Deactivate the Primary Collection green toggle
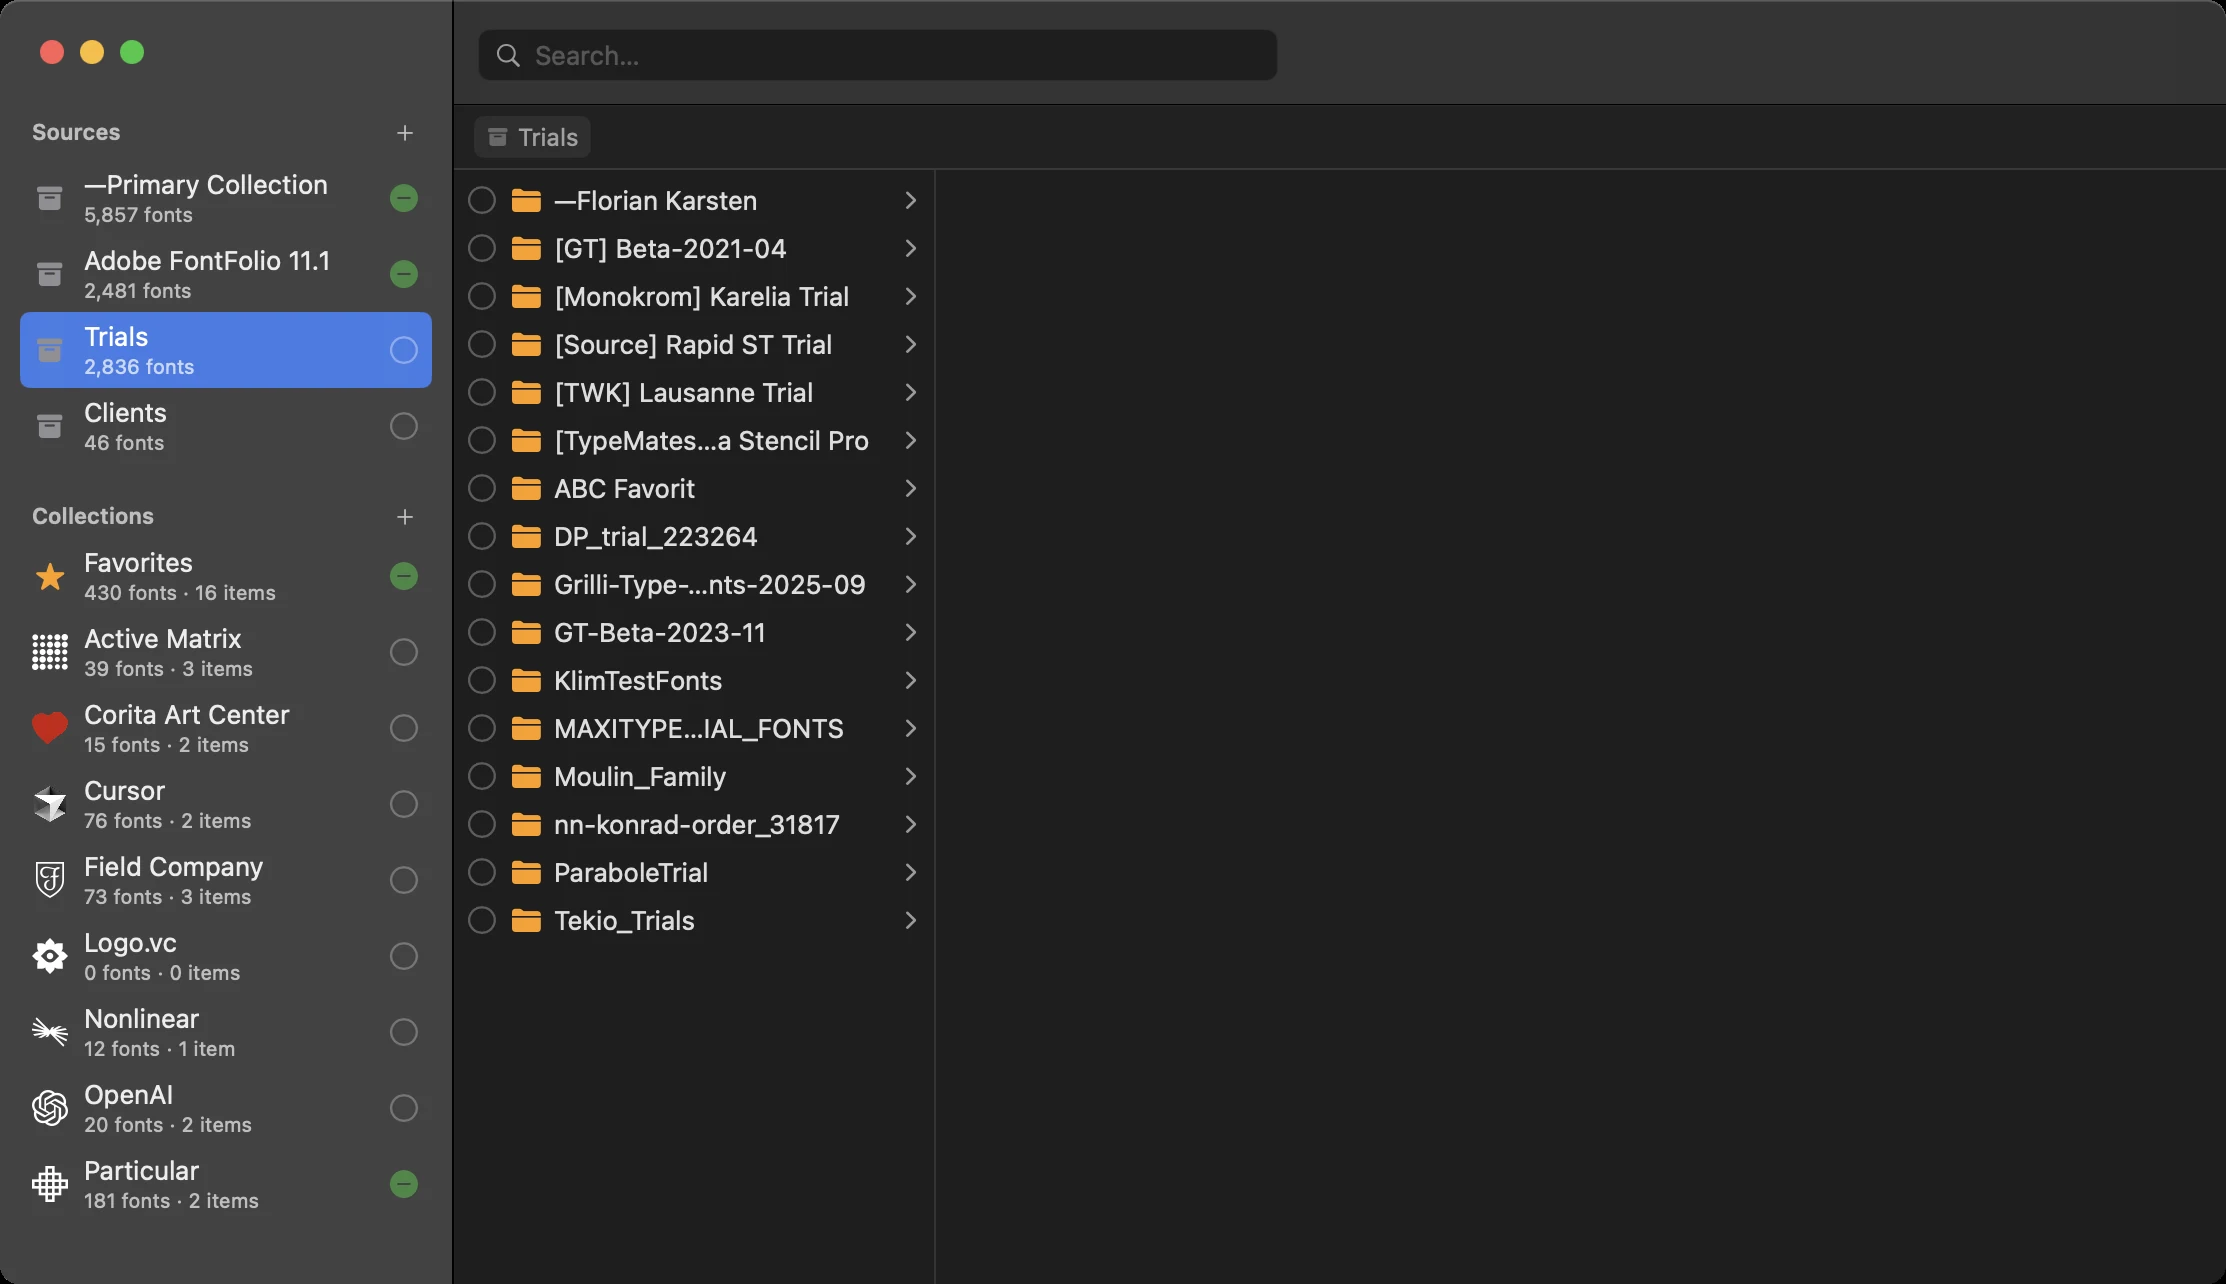Image resolution: width=2226 pixels, height=1284 pixels. click(404, 198)
